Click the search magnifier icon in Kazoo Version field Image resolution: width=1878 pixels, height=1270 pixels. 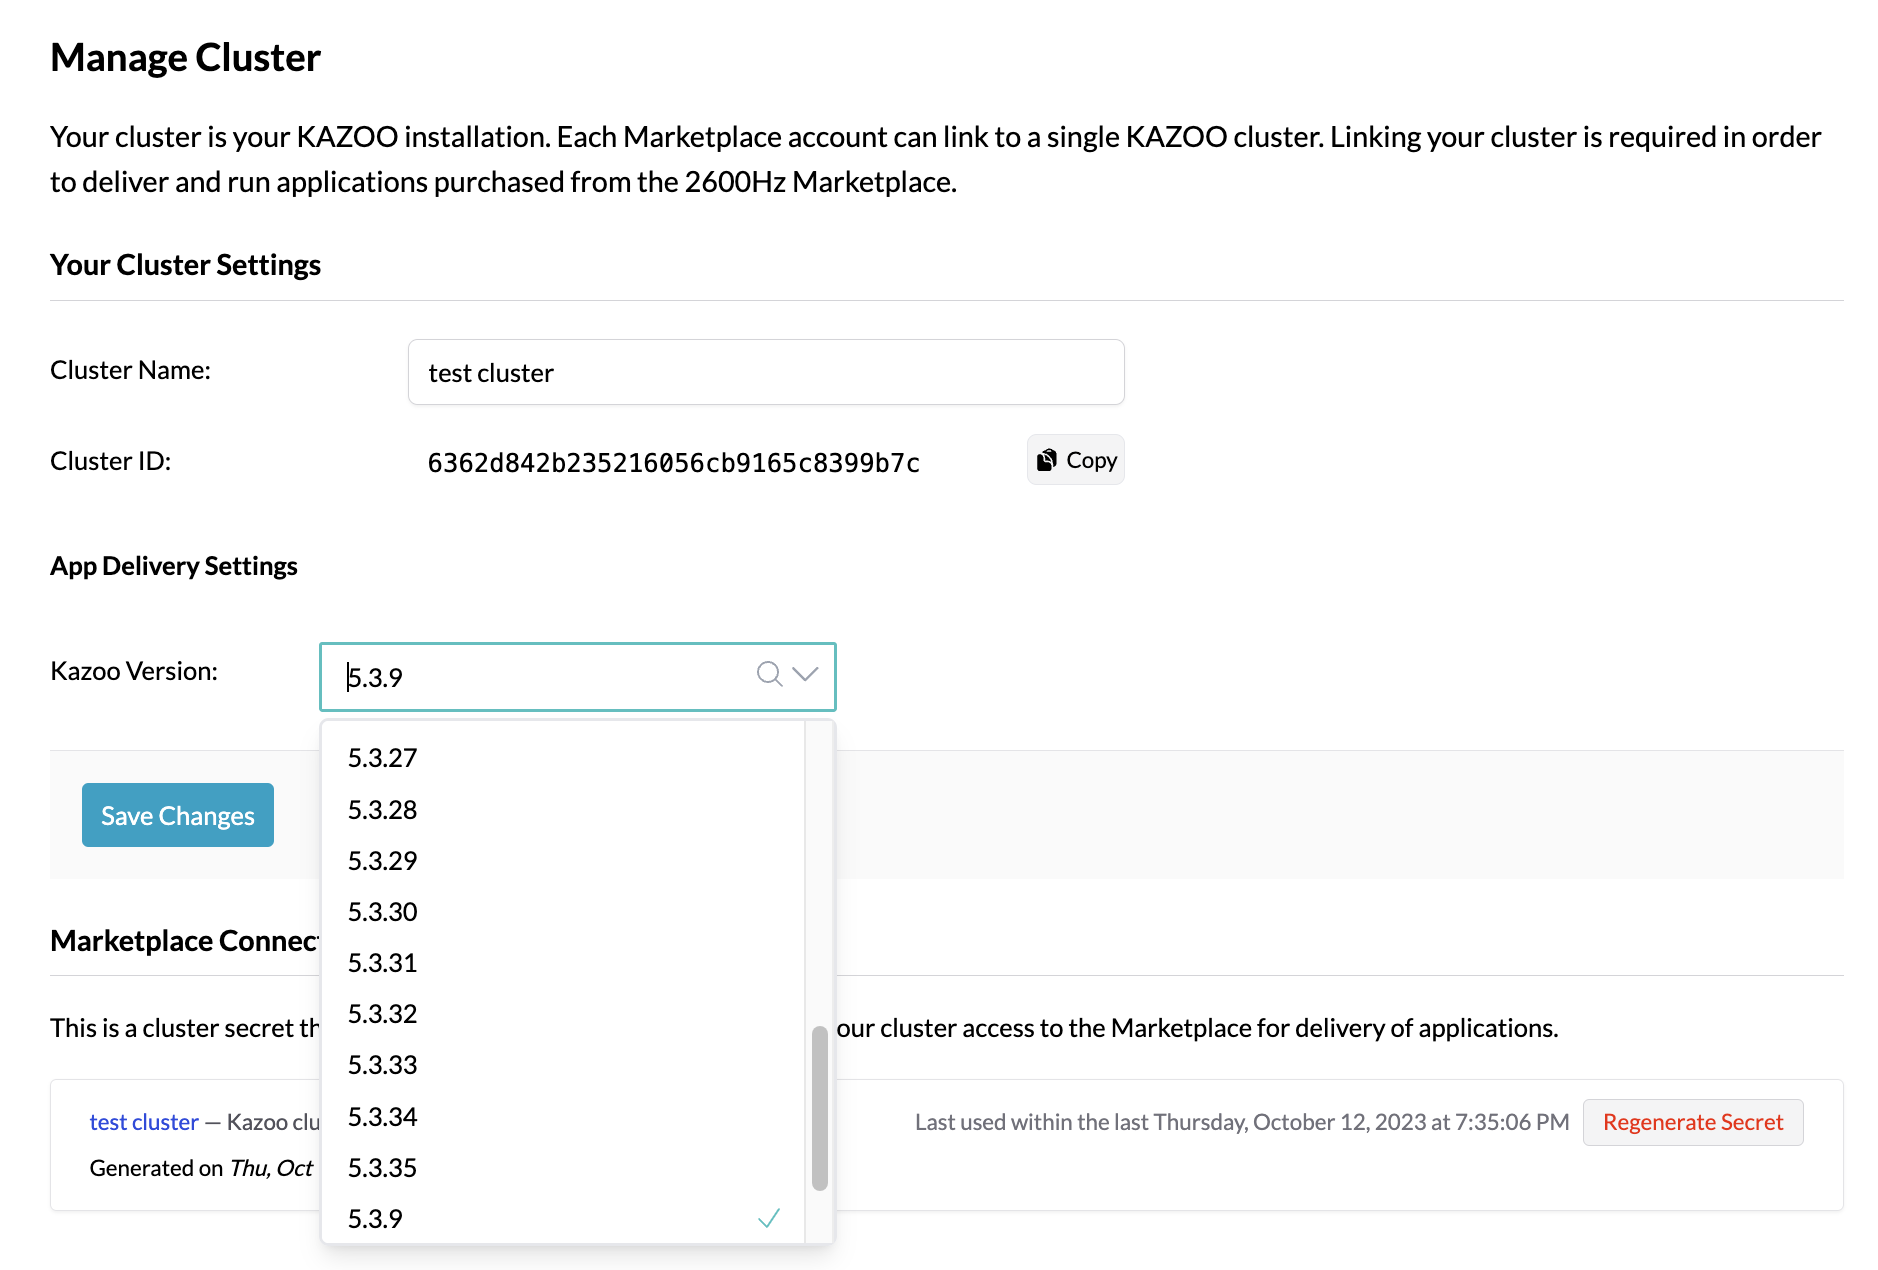tap(769, 674)
